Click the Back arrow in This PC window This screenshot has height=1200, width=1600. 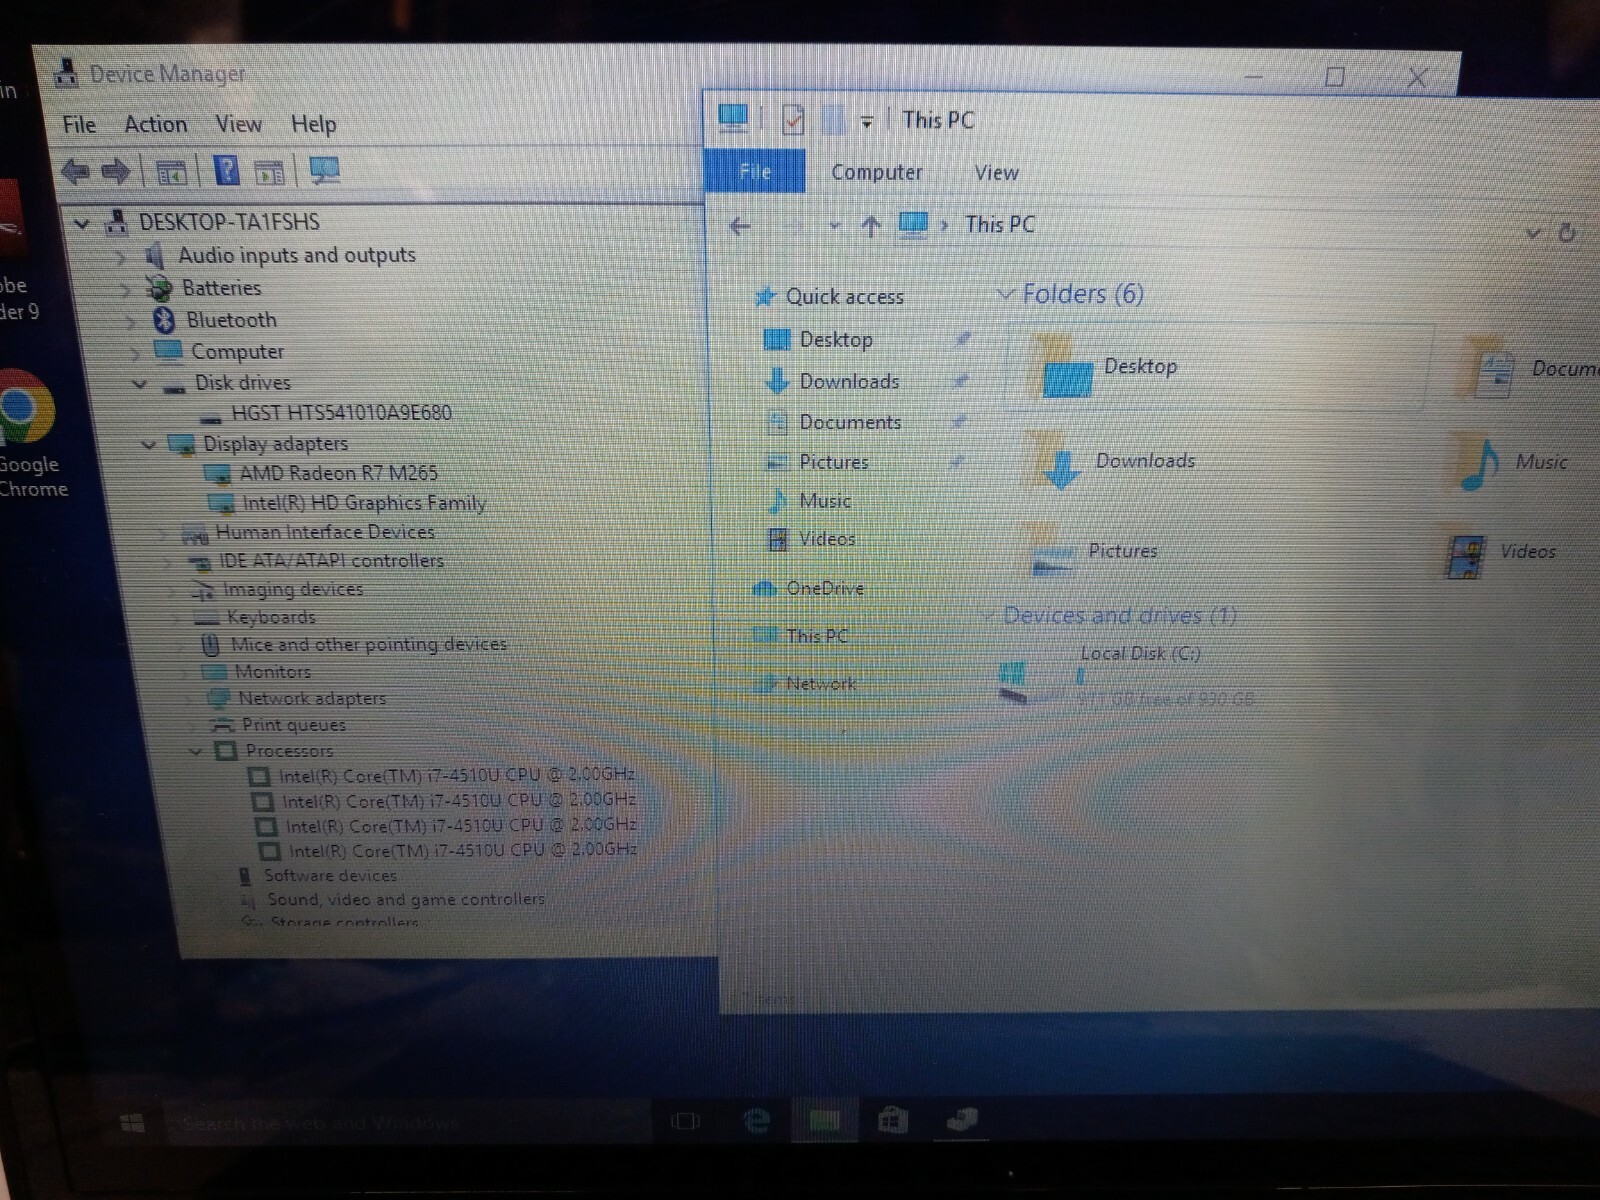point(740,226)
